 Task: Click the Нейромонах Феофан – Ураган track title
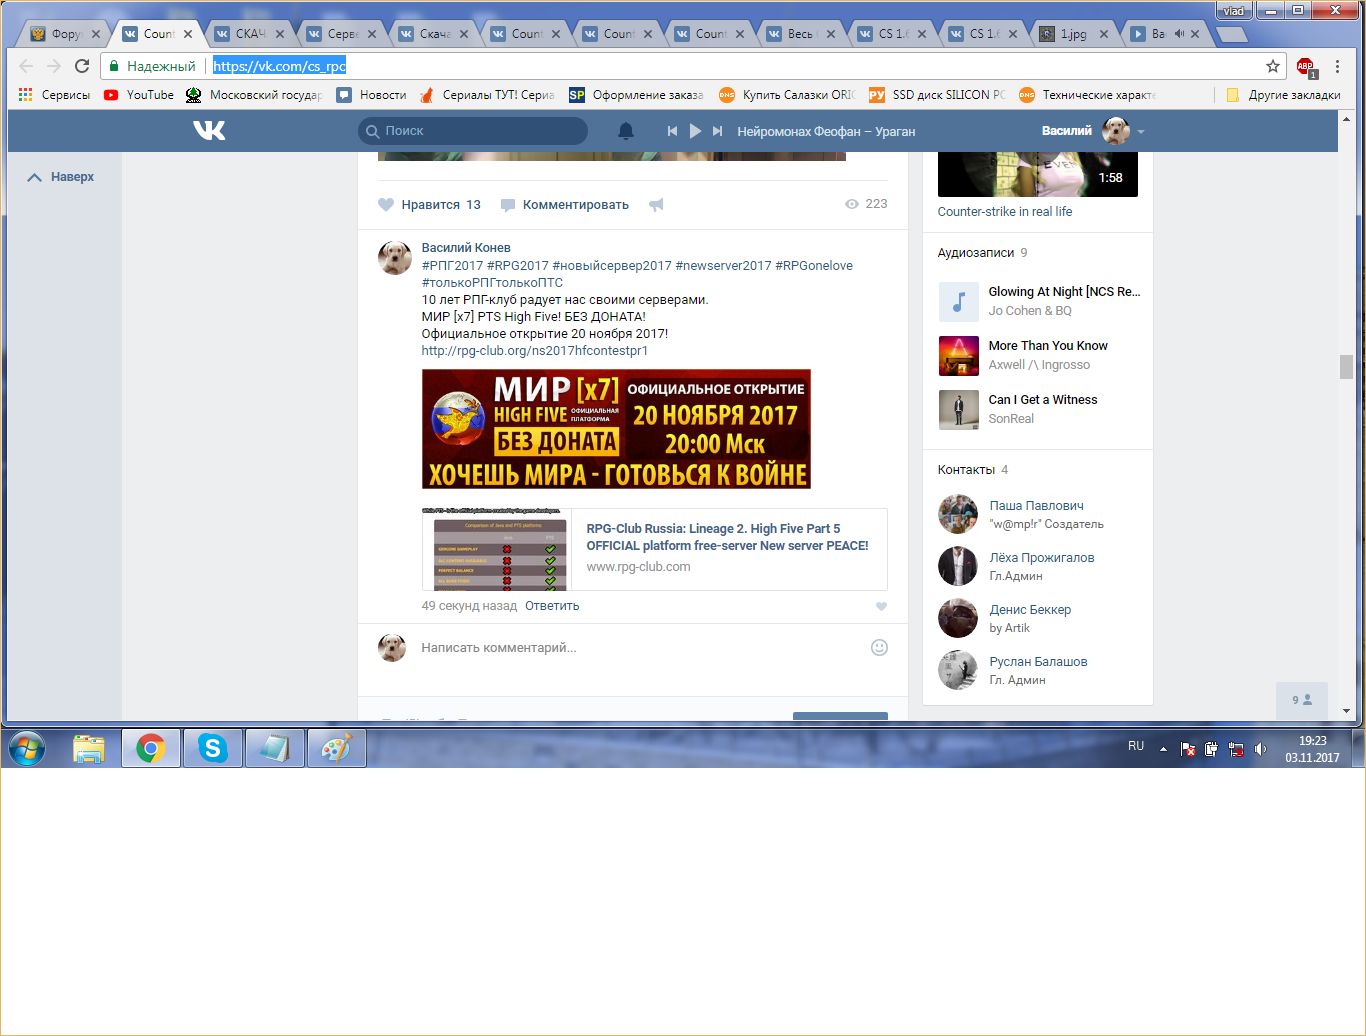coord(826,131)
